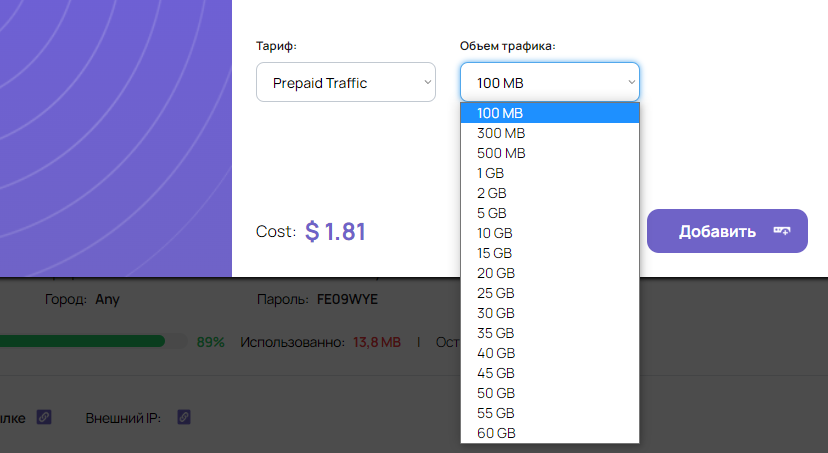The height and width of the screenshot is (453, 828).
Task: Select 35 GB from the list
Action: point(550,333)
